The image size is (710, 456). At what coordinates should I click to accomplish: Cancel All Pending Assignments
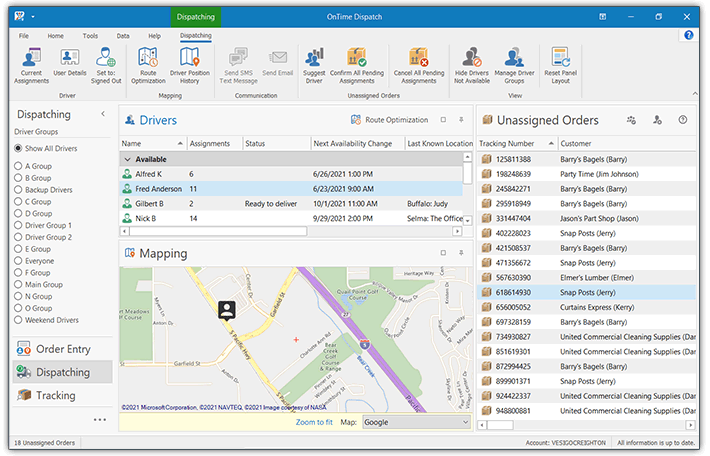419,66
